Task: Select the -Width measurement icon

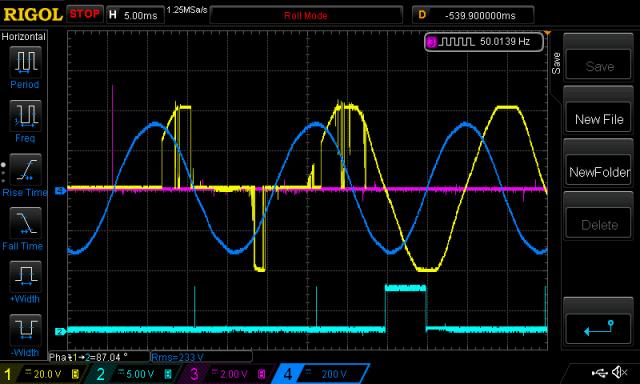Action: click(25, 330)
